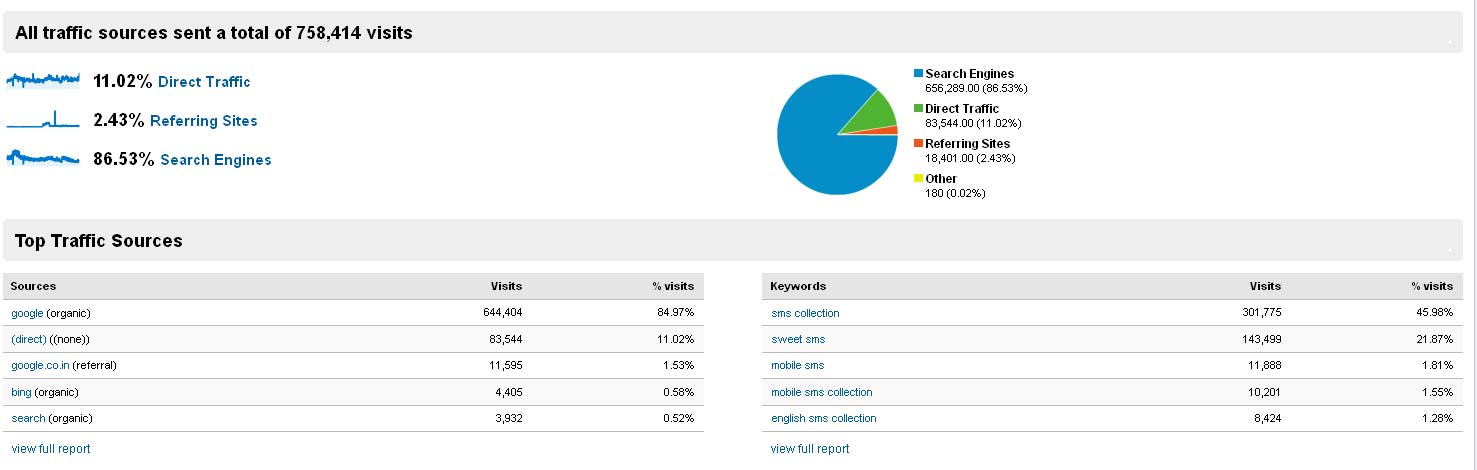This screenshot has width=1477, height=470.
Task: Click the green Direct Traffic pie slice
Action: [873, 114]
